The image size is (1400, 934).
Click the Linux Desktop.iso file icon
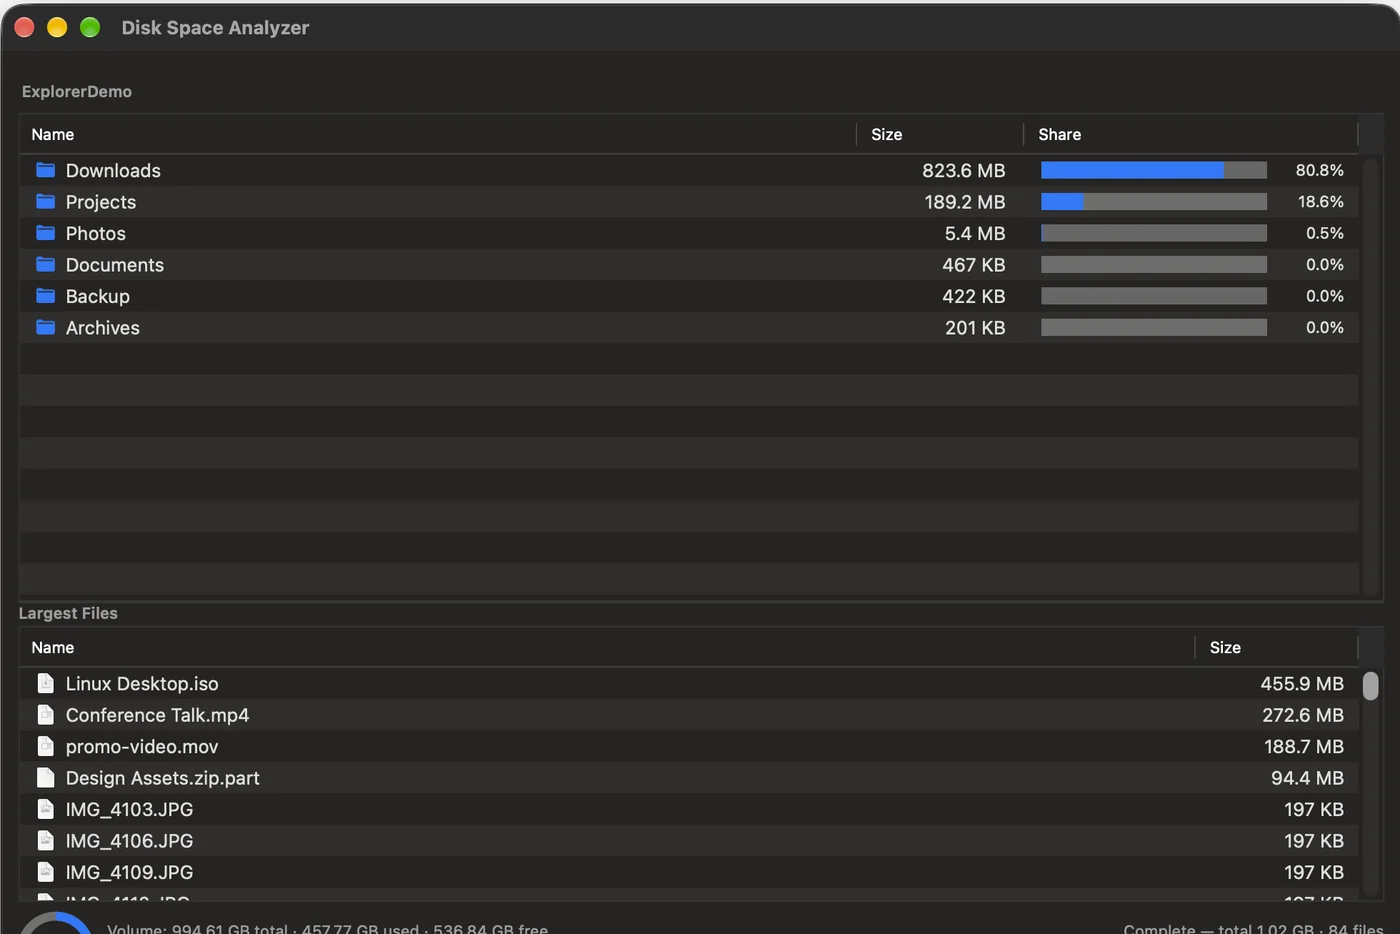click(x=45, y=683)
